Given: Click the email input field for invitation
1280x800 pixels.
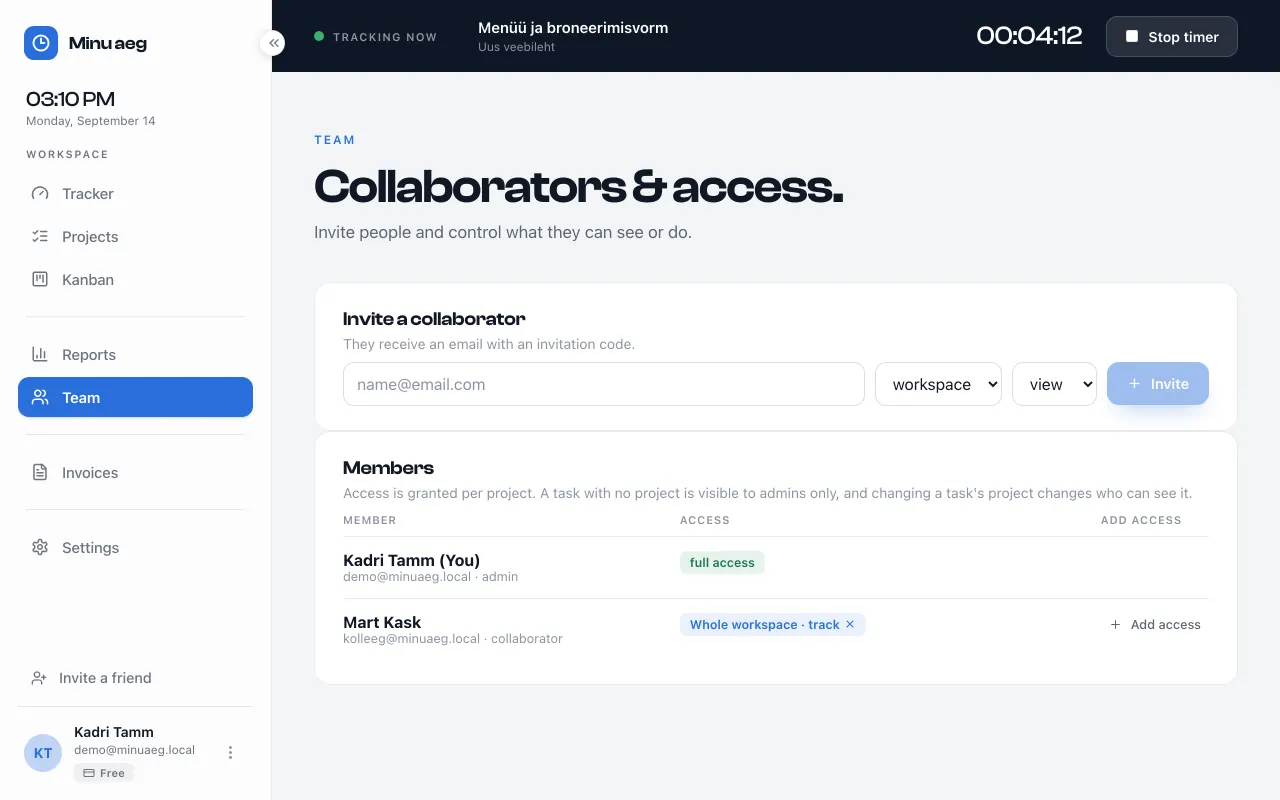Looking at the screenshot, I should point(604,384).
